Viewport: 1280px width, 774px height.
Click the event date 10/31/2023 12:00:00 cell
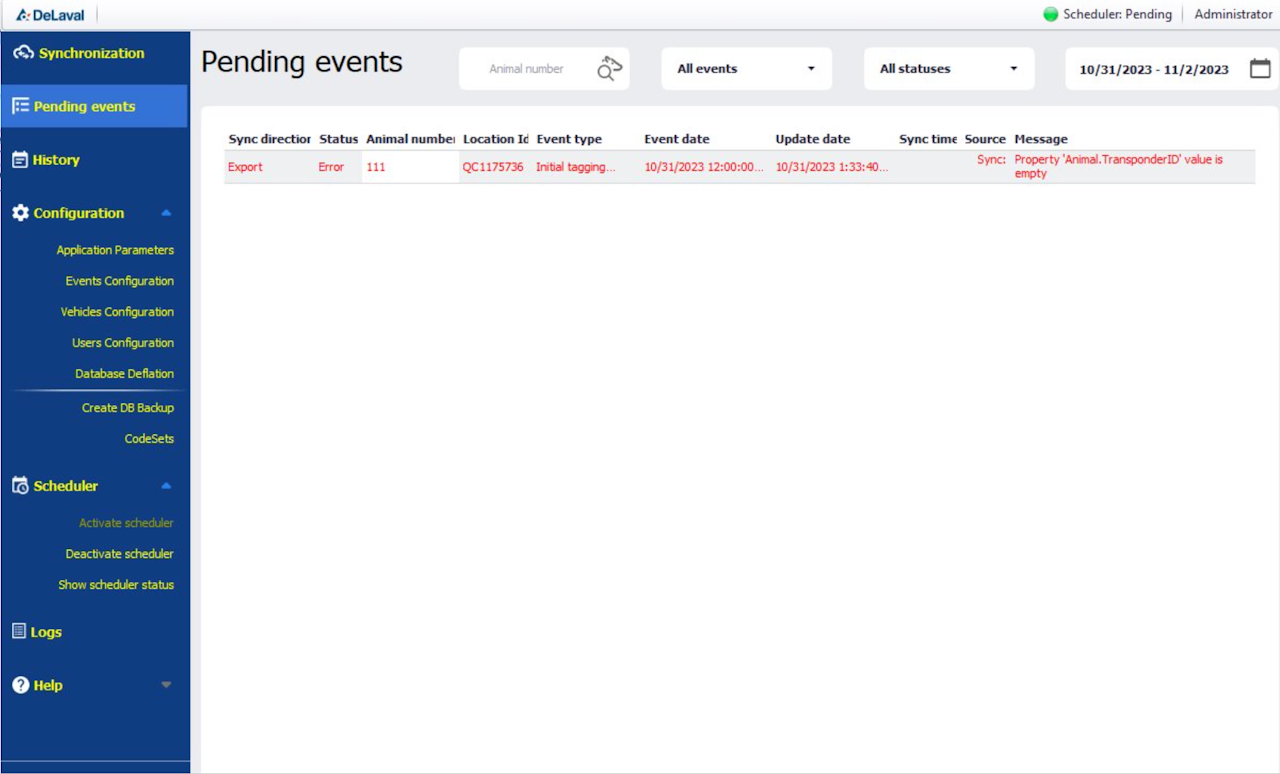pyautogui.click(x=704, y=167)
